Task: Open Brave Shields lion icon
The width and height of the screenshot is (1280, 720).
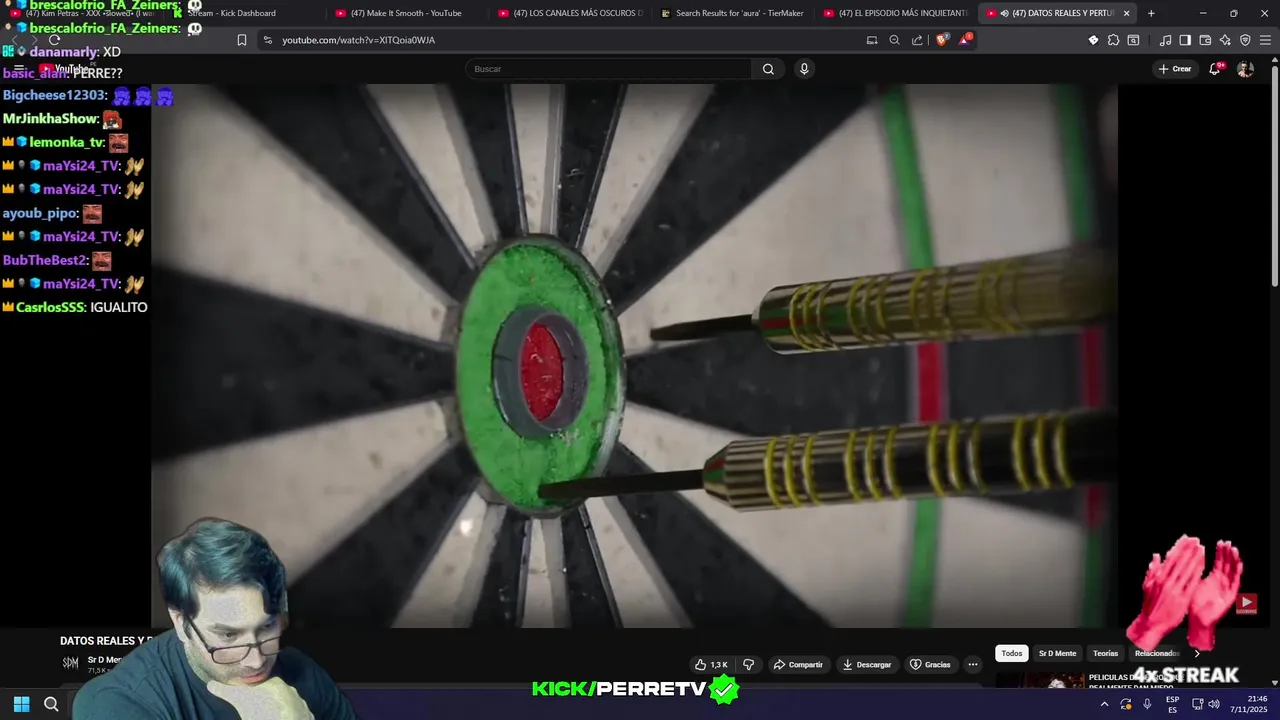Action: (x=942, y=40)
